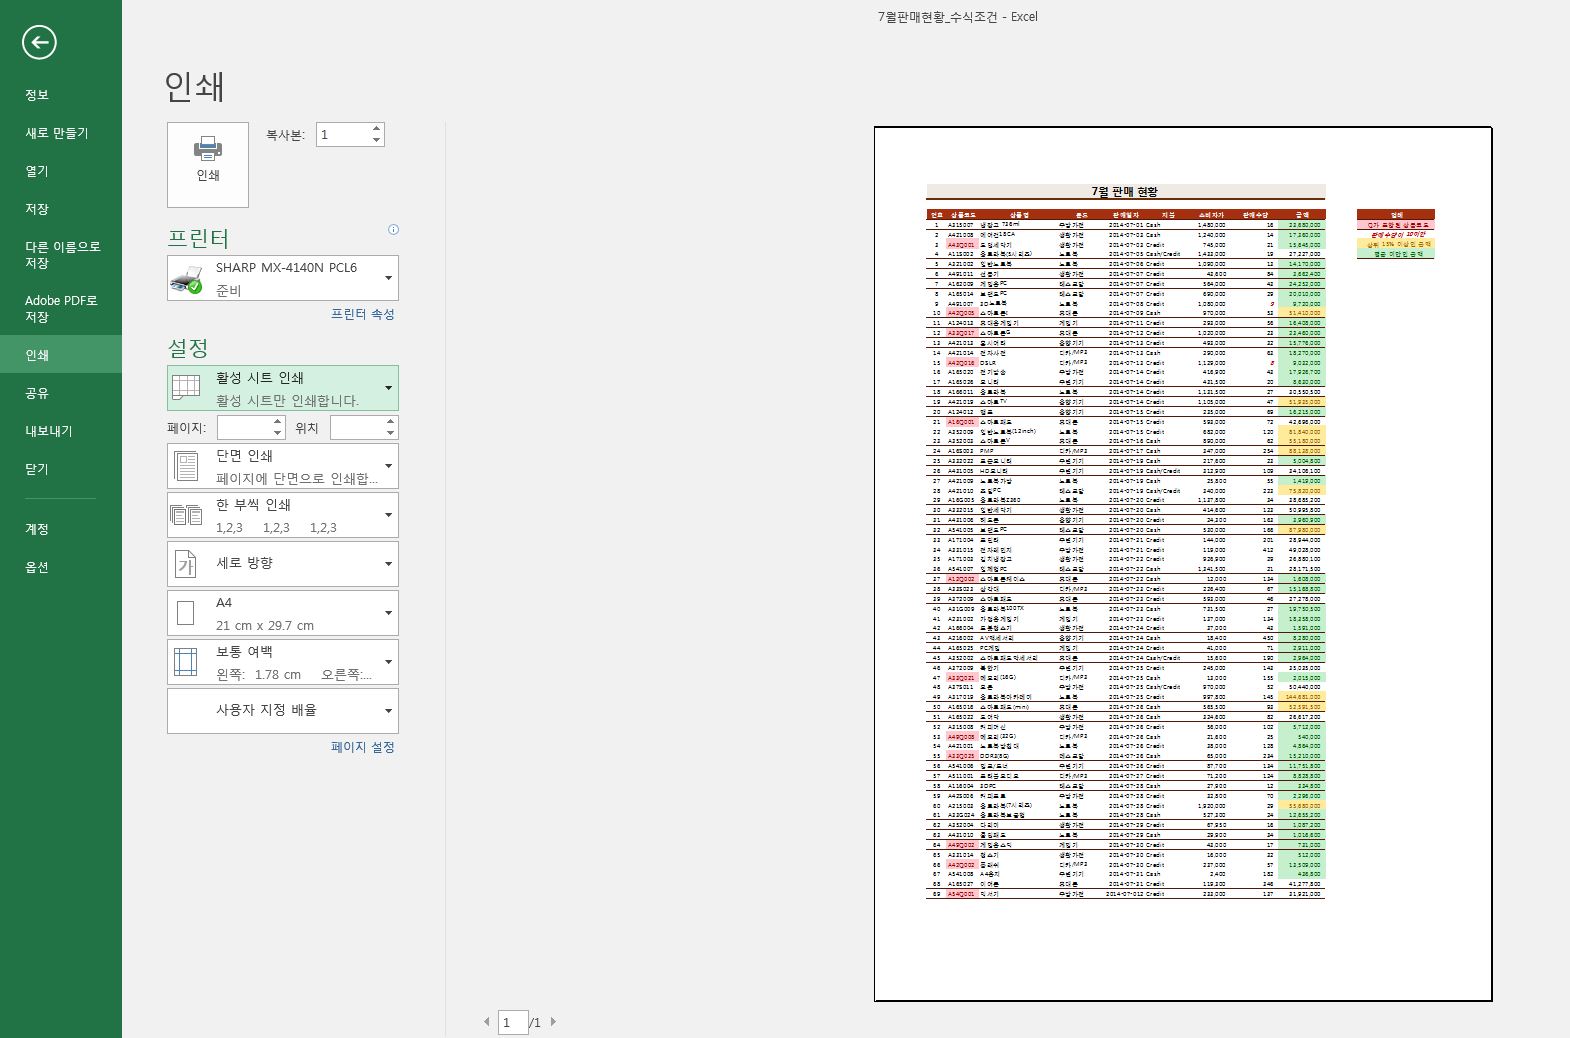The height and width of the screenshot is (1038, 1570).
Task: Click the pages to input field
Action: pos(357,428)
